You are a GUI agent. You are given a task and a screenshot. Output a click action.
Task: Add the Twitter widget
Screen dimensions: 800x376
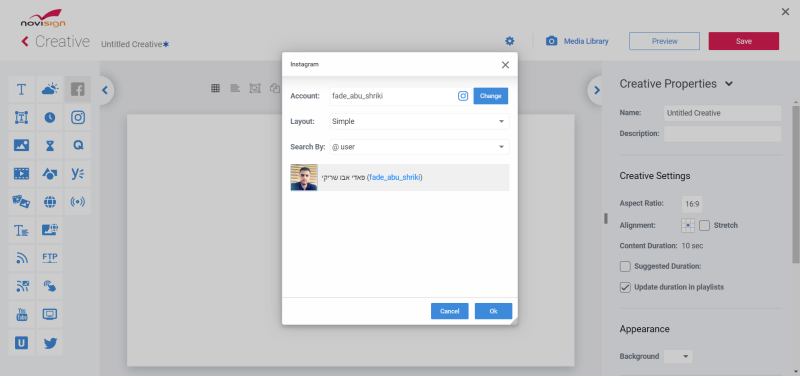coord(49,343)
